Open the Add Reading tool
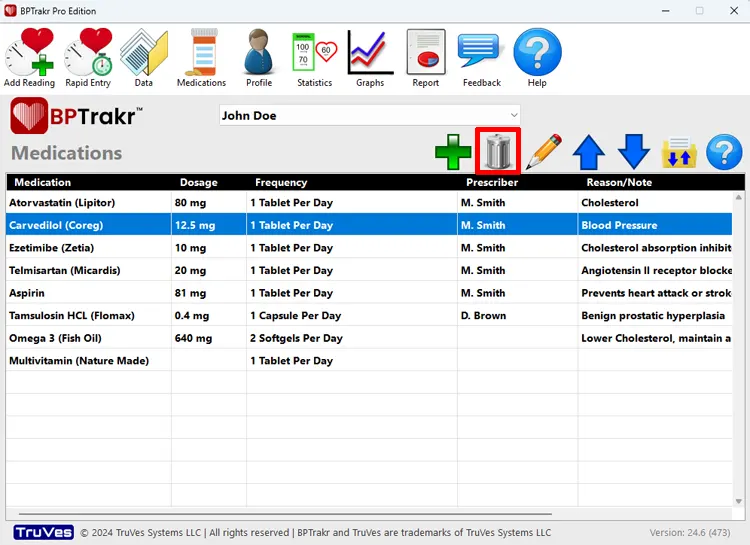Screen dimensions: 750x545 point(29,58)
